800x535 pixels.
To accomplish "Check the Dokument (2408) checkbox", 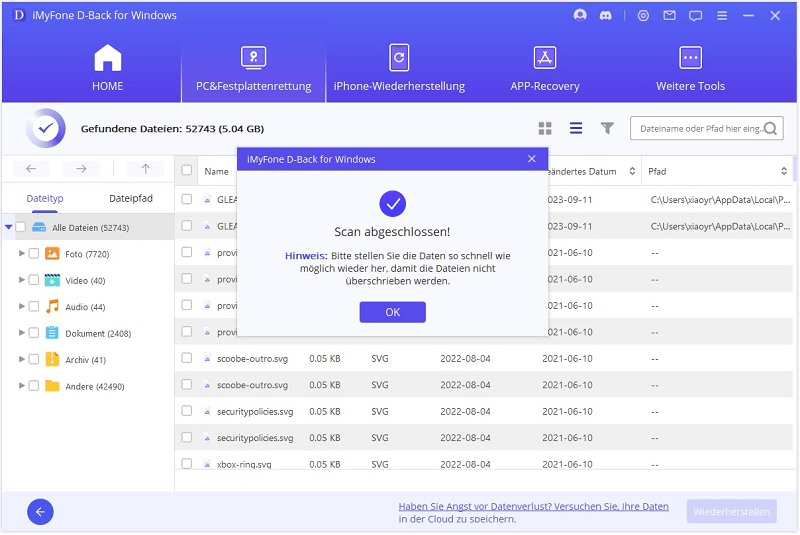I will [x=34, y=333].
